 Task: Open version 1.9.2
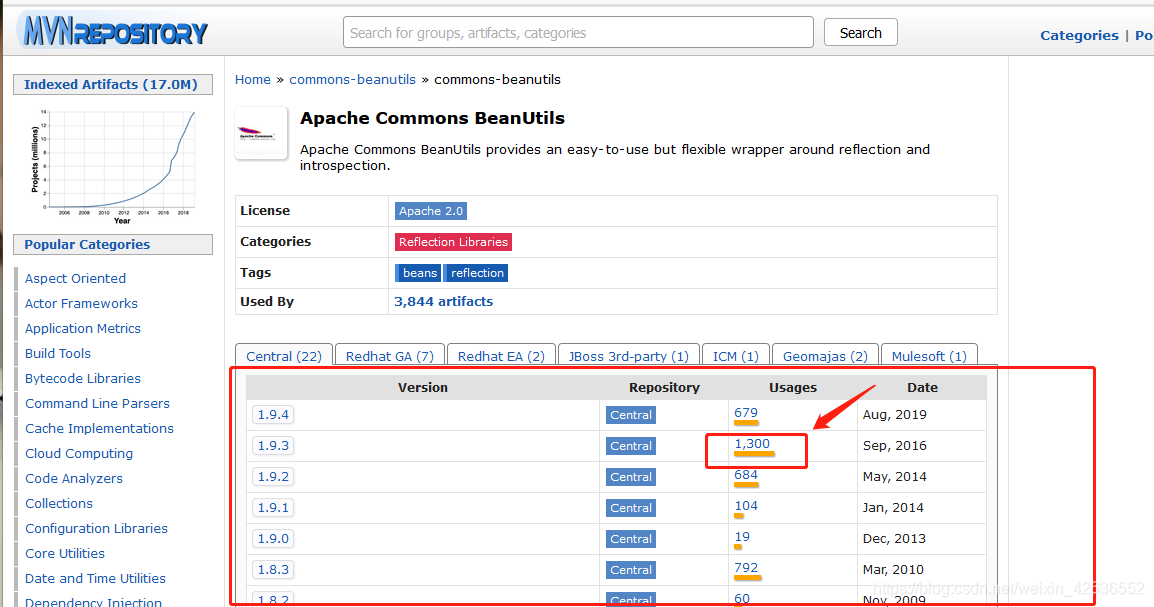(273, 477)
